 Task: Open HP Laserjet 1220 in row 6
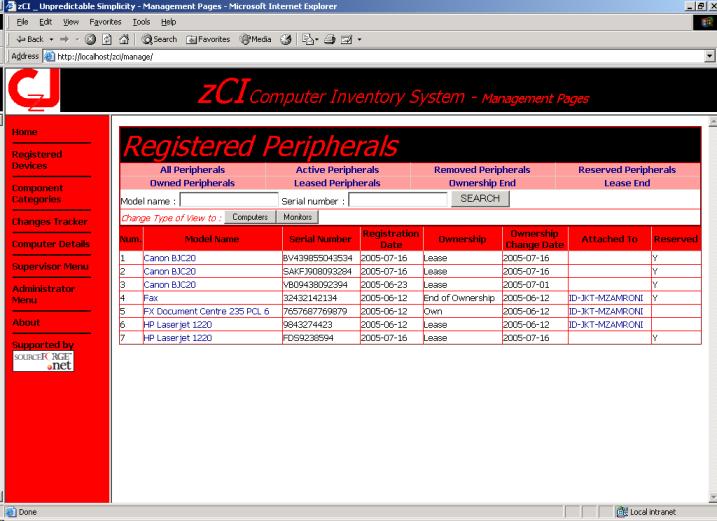178,324
